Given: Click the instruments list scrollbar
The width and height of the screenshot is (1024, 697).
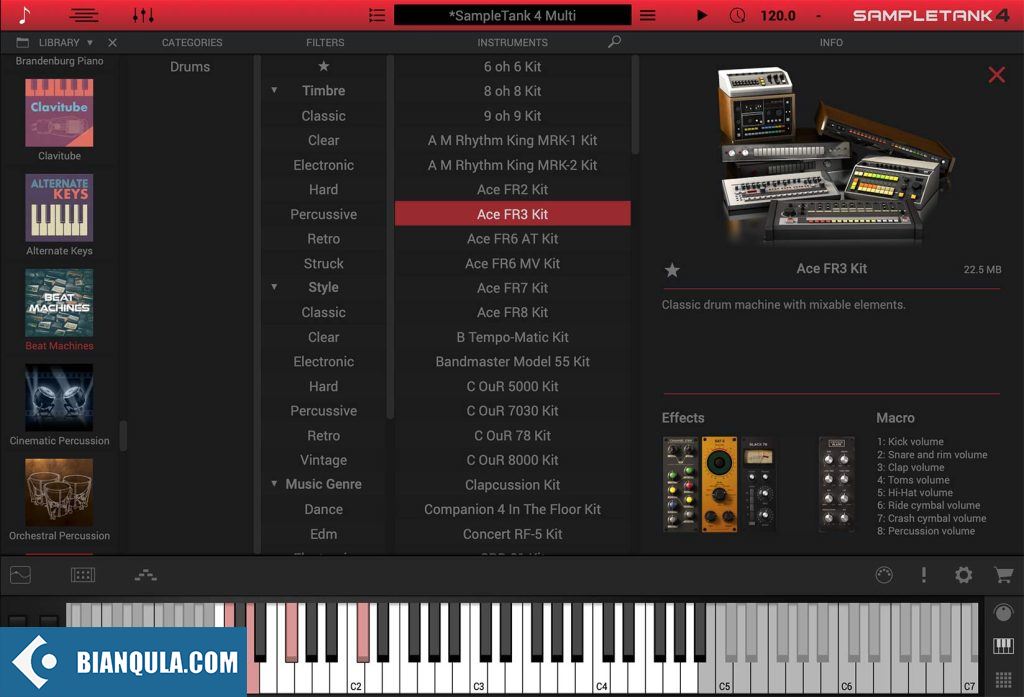Looking at the screenshot, I should coord(635,105).
